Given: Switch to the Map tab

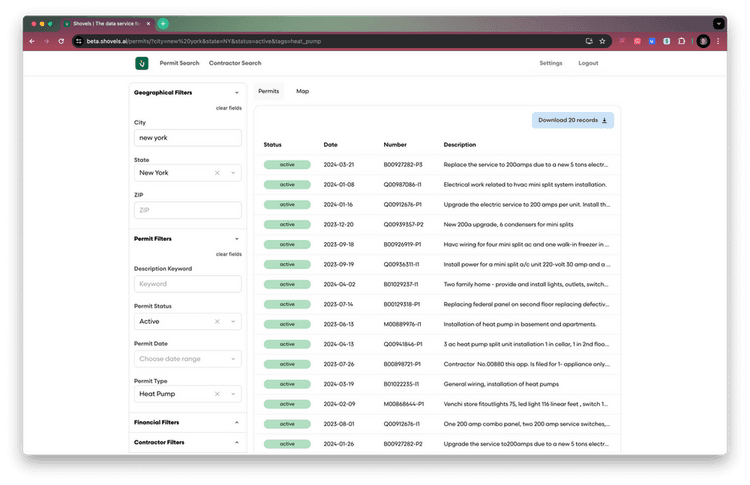Looking at the screenshot, I should (x=302, y=91).
